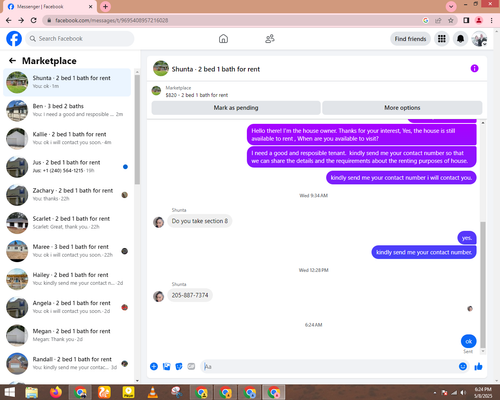Viewport: 500px width, 400px height.
Task: Open more actions plus icon
Action: [154, 366]
